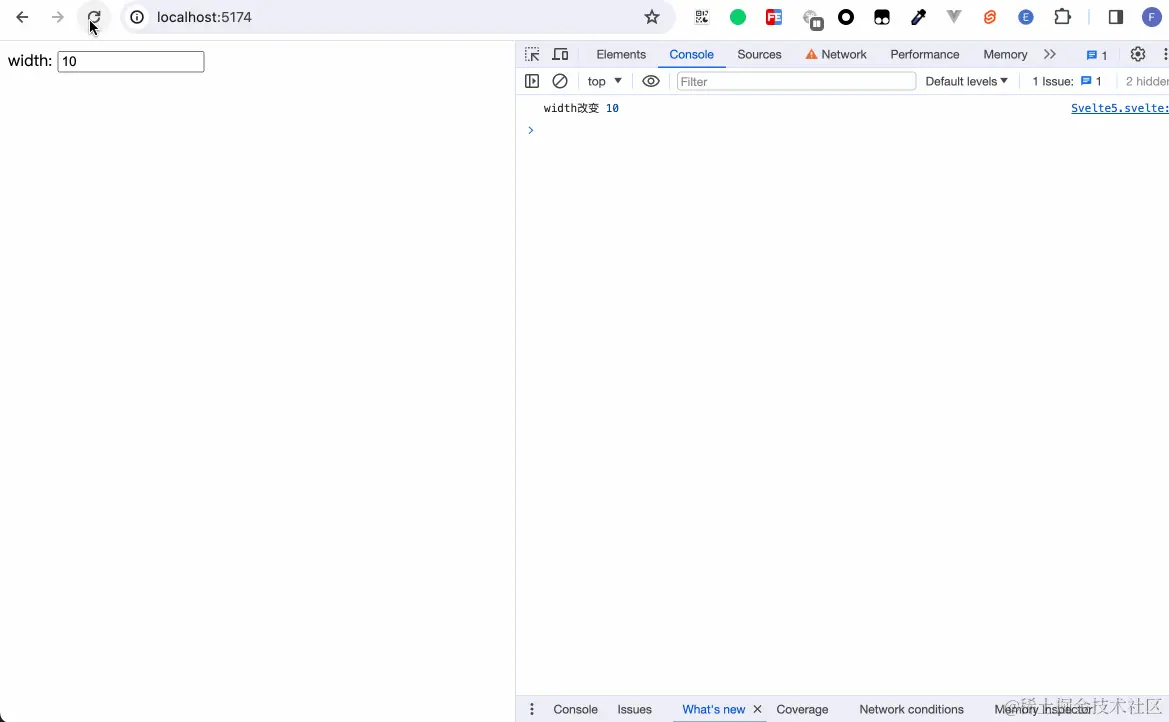Viewport: 1169px width, 722px height.
Task: Open the issues counter badge in tab bar
Action: (1097, 54)
